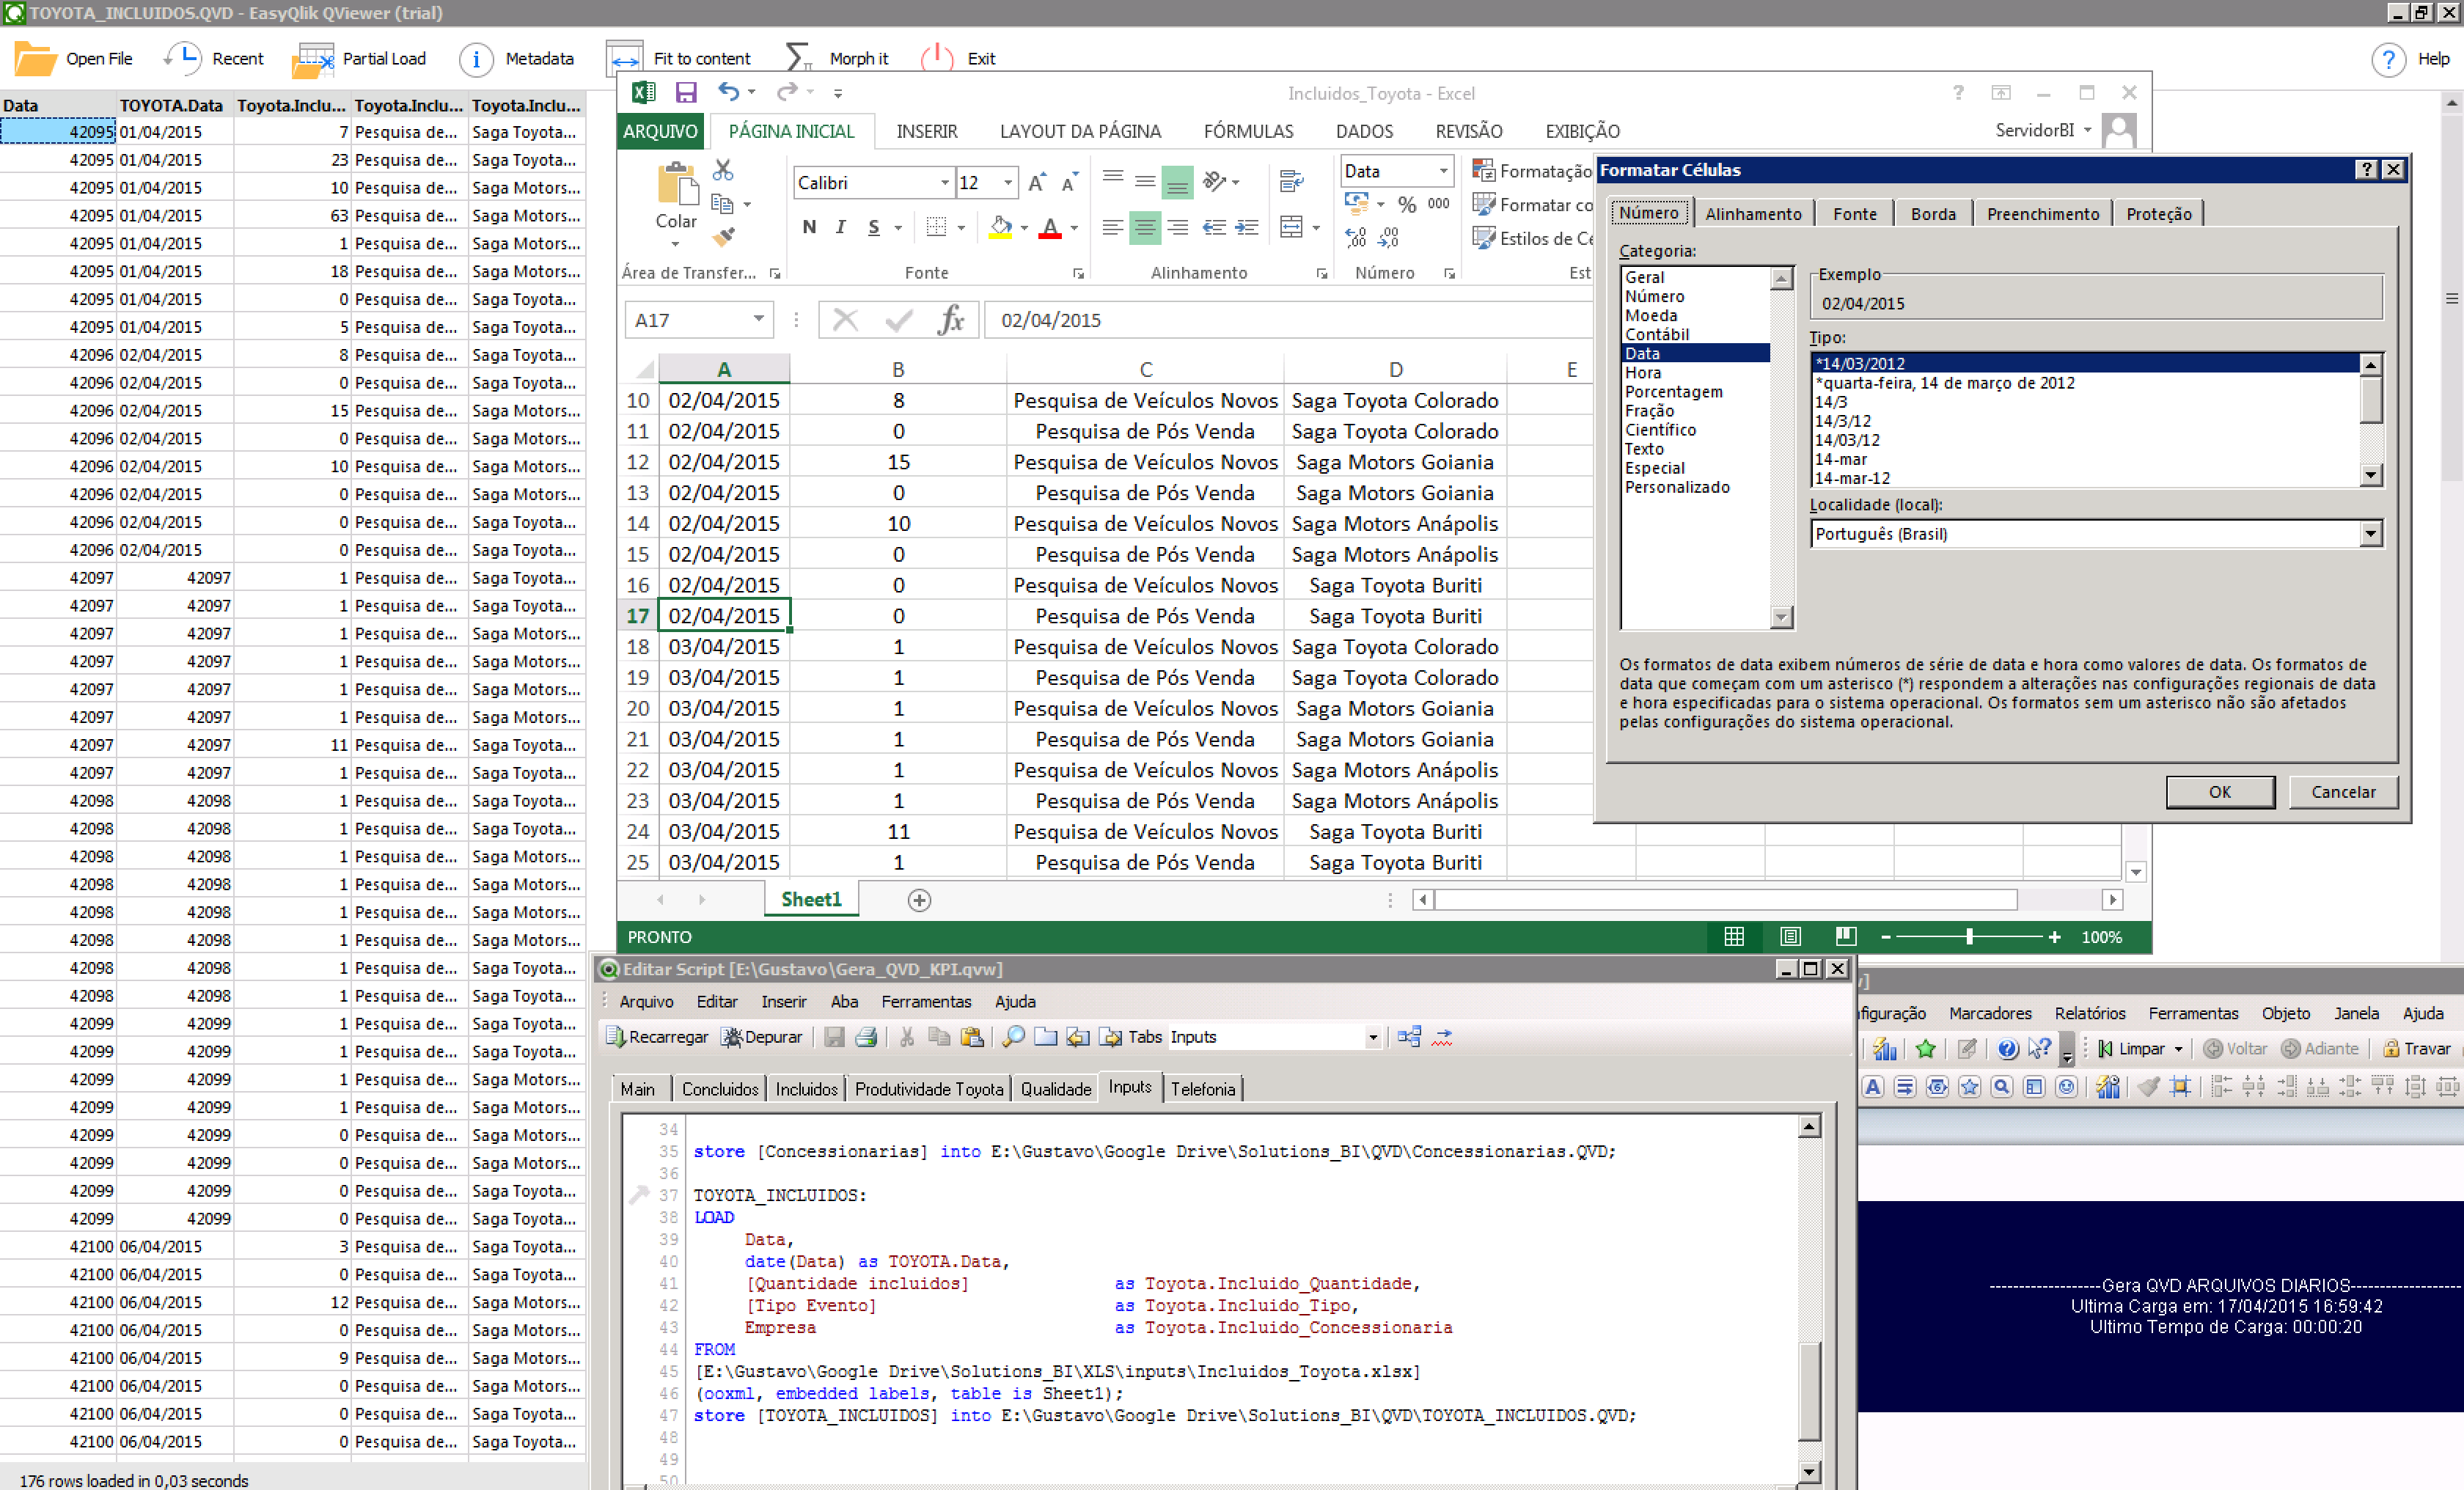2464x1490 pixels.
Task: Click the Recarregar button in script editor
Action: click(656, 1037)
